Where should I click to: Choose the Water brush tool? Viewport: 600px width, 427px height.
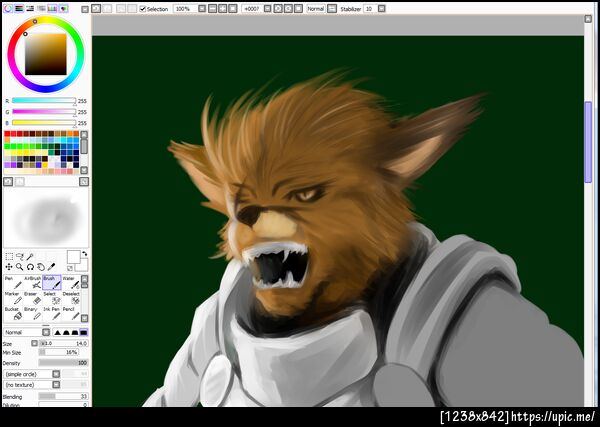click(71, 282)
